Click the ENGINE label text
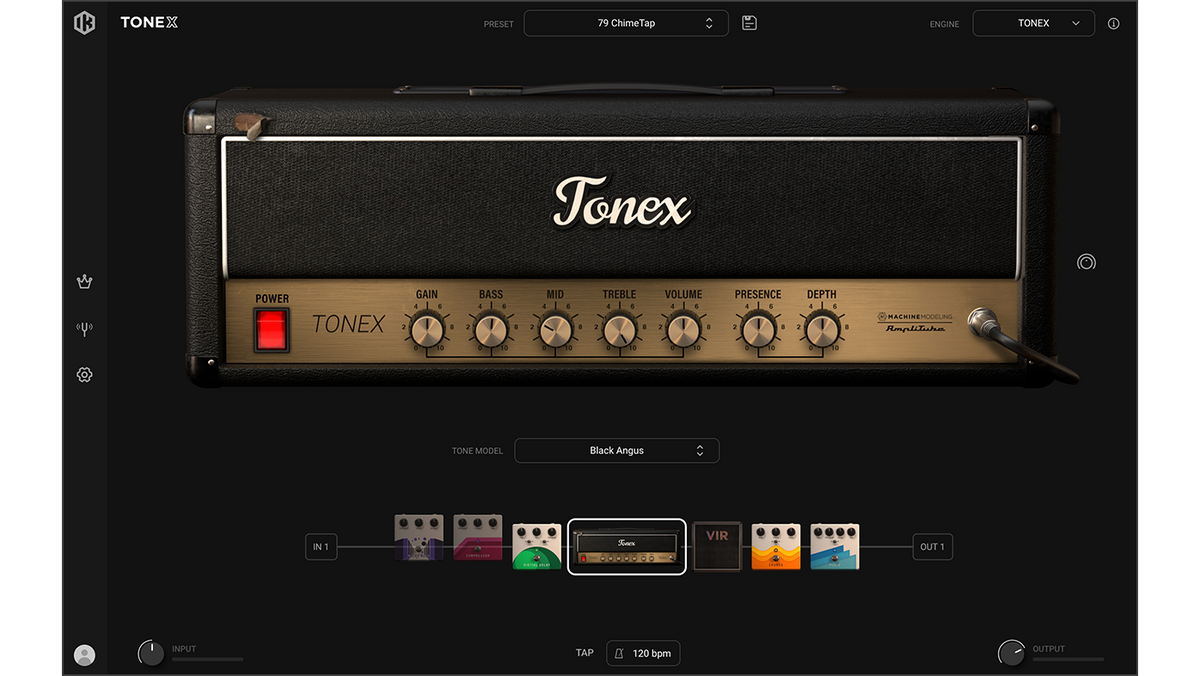The height and width of the screenshot is (676, 1200). coord(944,24)
